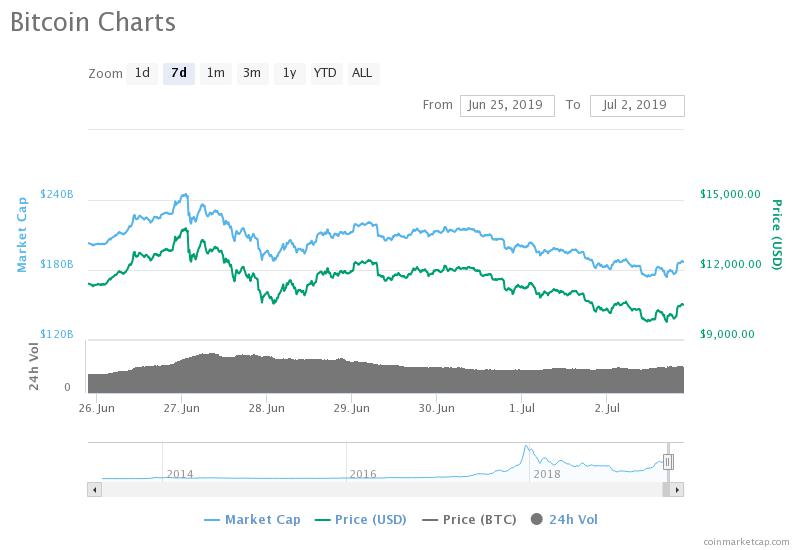The image size is (800, 550).
Task: Click the 2. Jul axis label
Action: tap(607, 409)
